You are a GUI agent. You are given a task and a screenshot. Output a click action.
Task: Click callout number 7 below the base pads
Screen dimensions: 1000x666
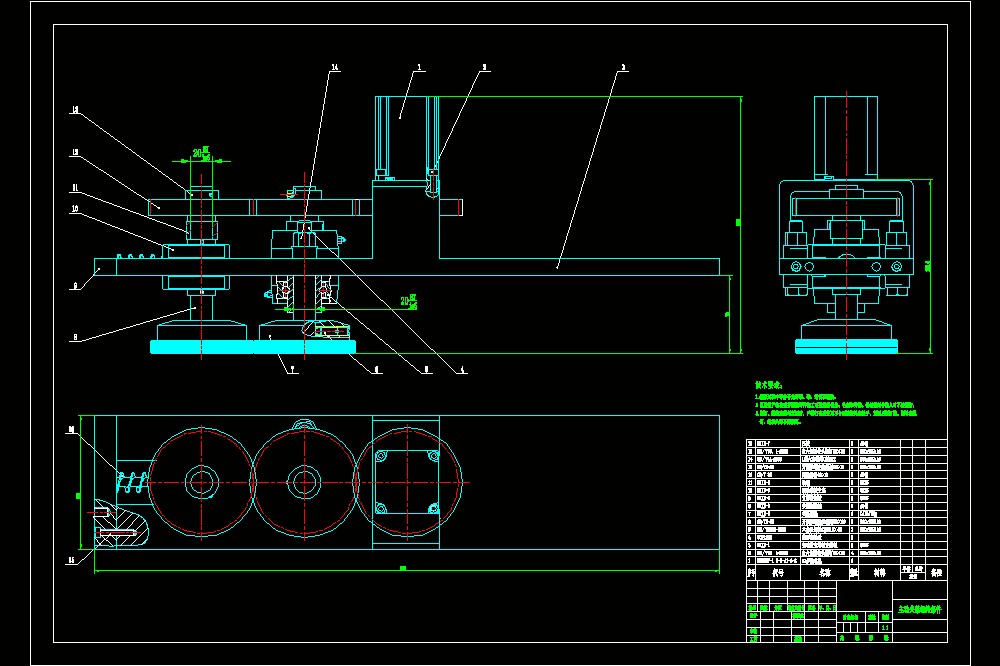tap(292, 369)
